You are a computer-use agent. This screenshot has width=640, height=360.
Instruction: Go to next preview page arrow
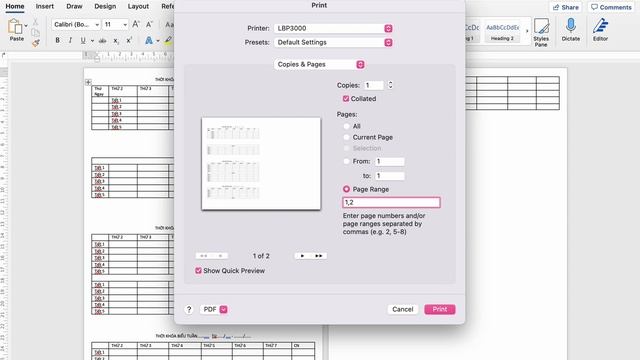[x=302, y=256]
